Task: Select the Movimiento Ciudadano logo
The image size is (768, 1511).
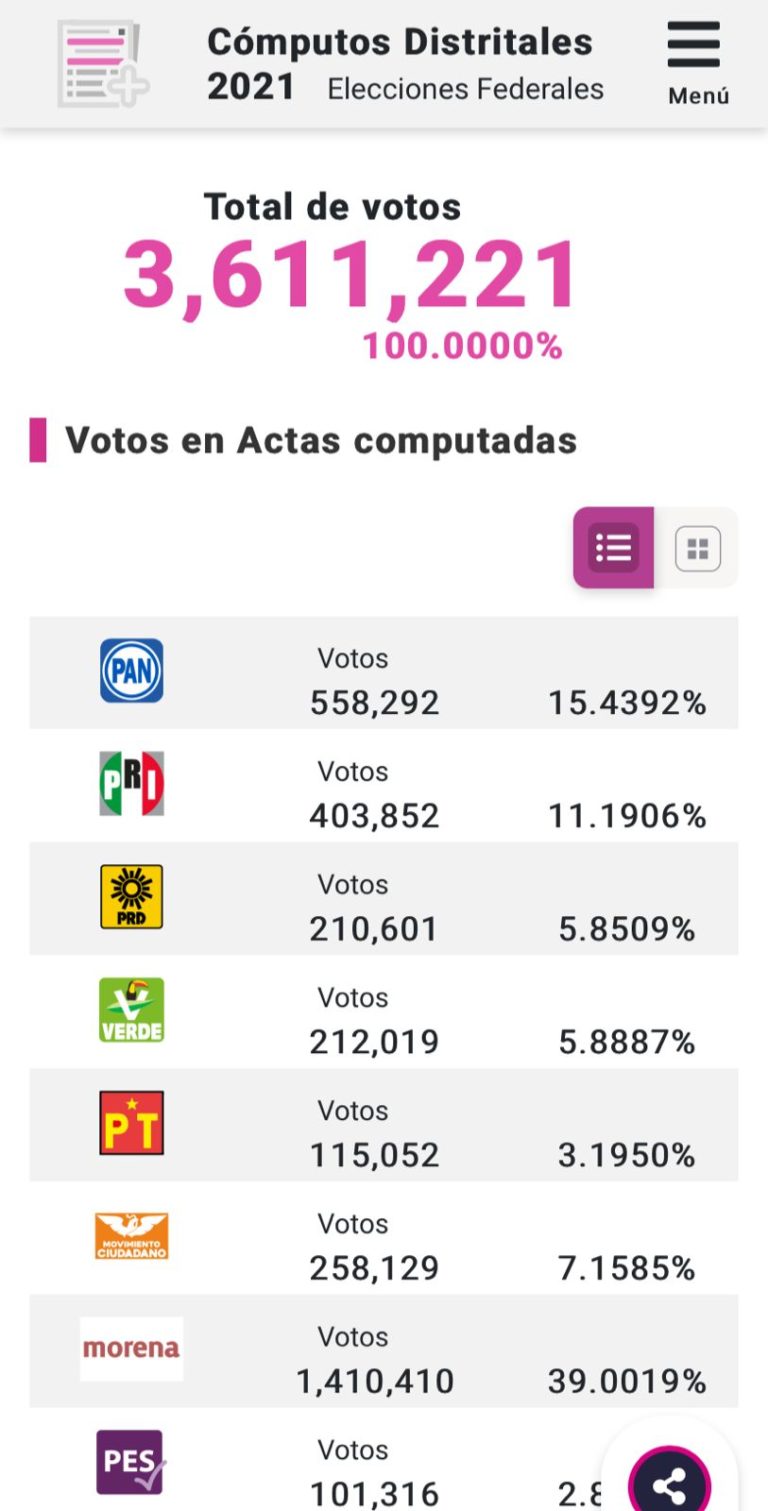Action: (x=131, y=1236)
